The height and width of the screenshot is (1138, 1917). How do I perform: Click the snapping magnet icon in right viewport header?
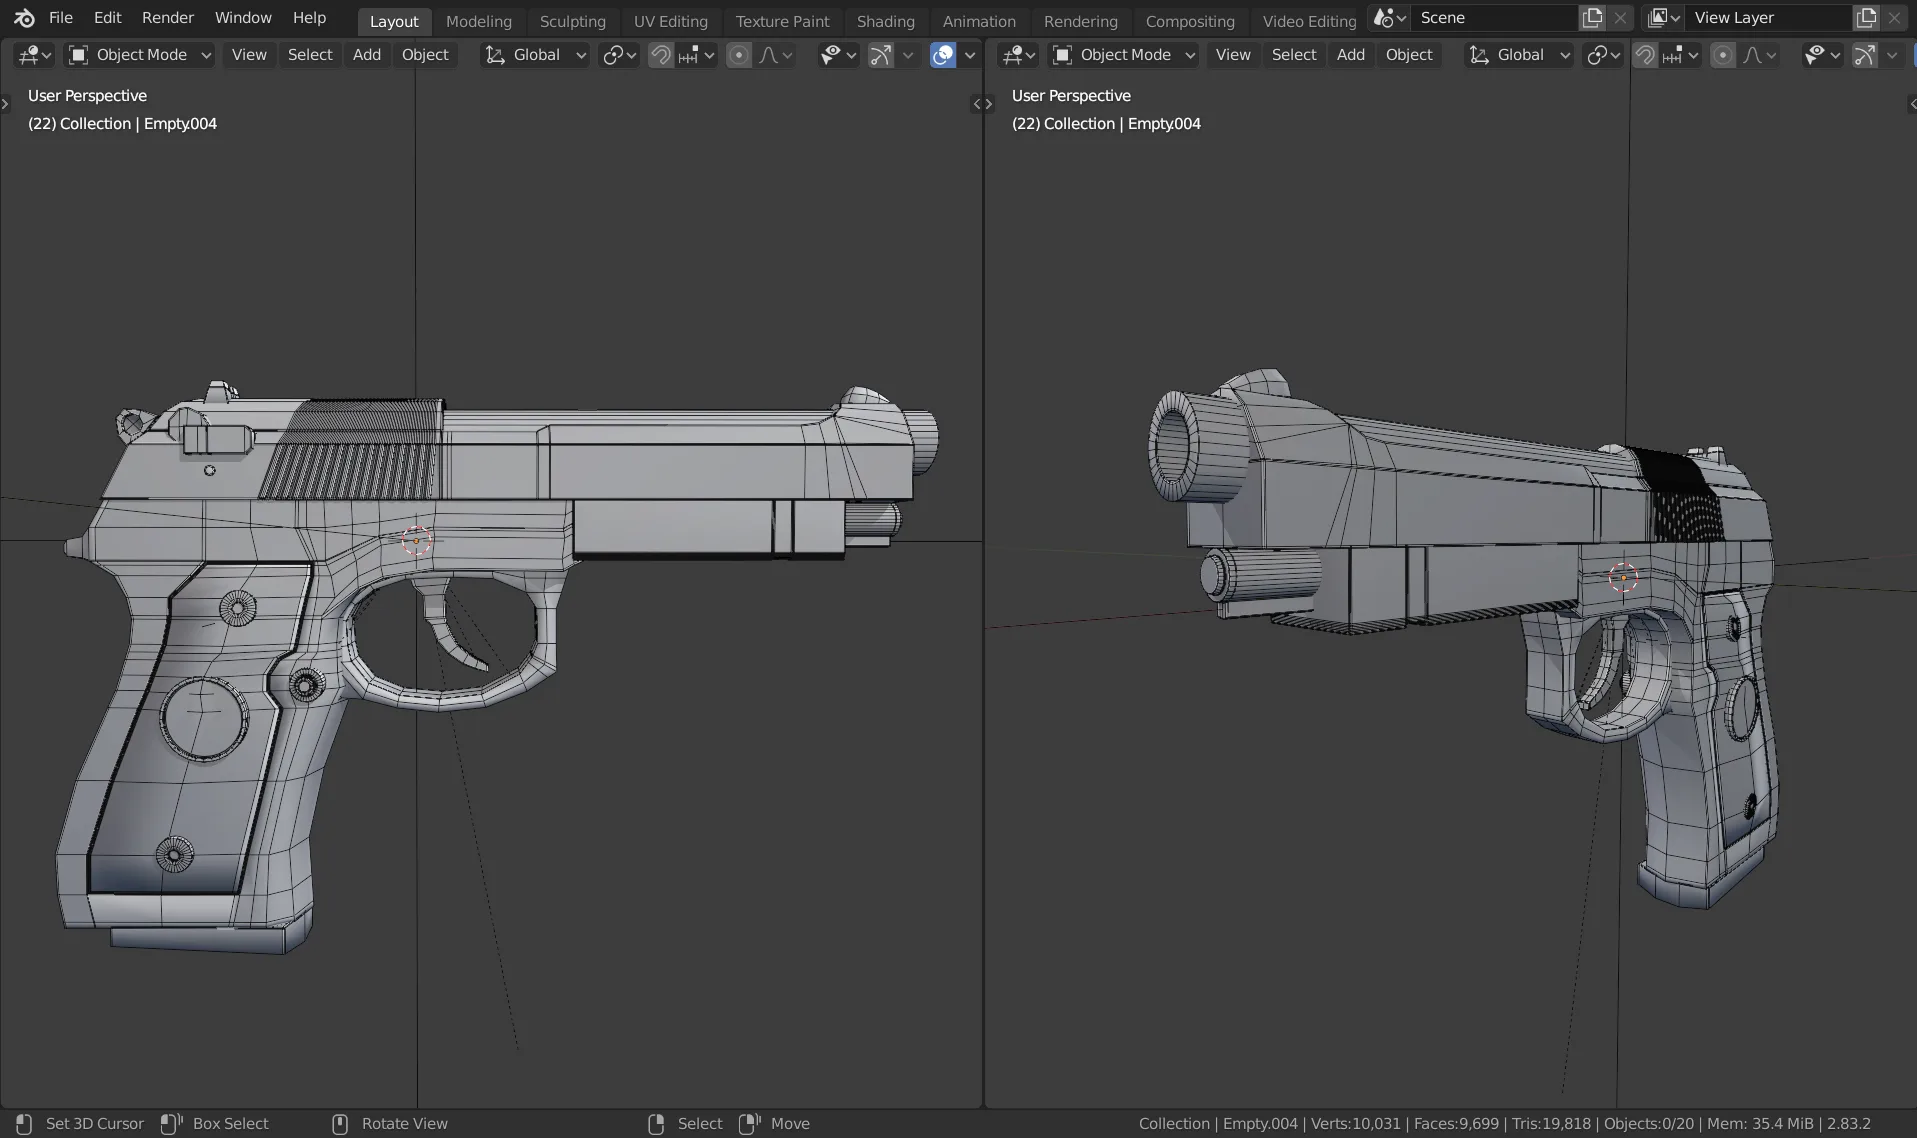1645,55
